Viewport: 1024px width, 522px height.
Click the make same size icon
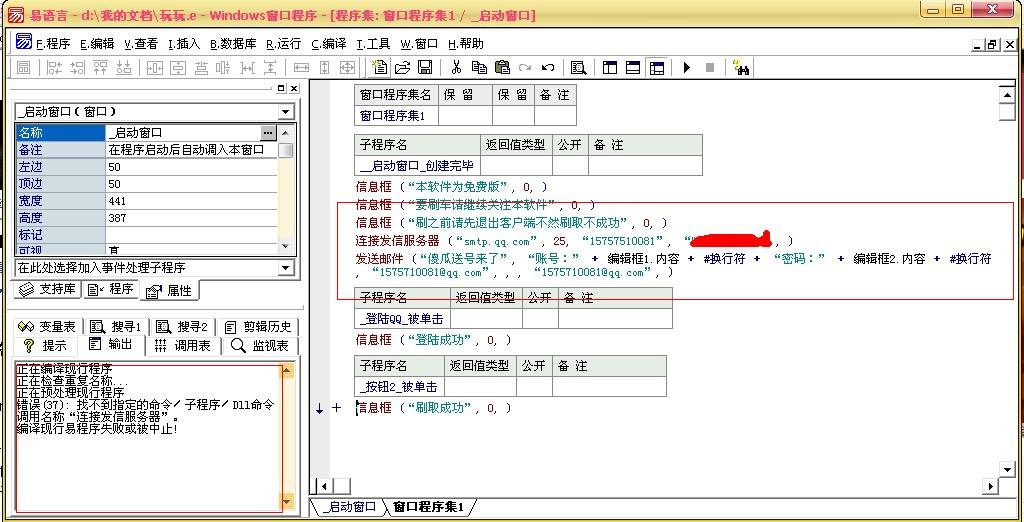tap(347, 67)
